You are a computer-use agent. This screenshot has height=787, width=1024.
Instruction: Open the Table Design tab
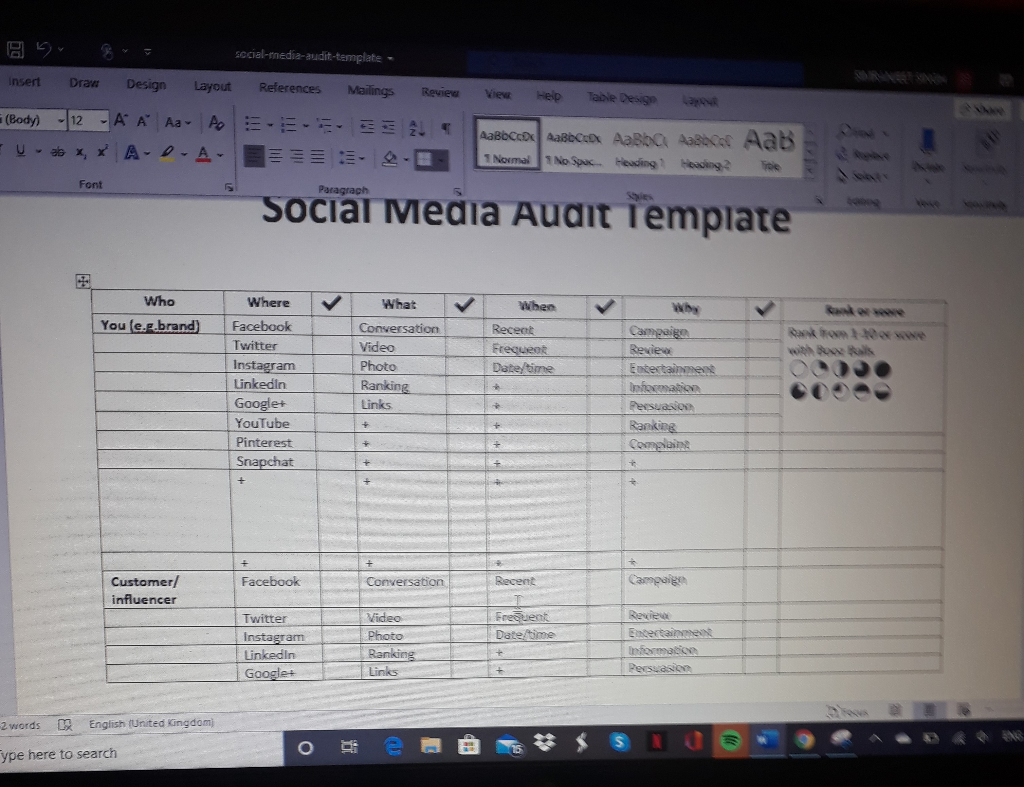coord(621,98)
